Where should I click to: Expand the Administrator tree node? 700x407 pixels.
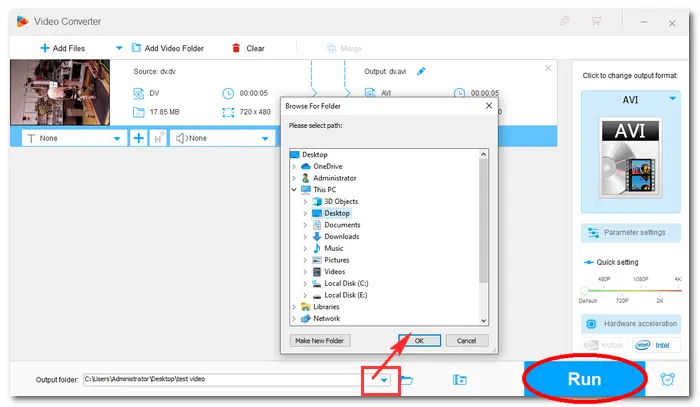(294, 178)
